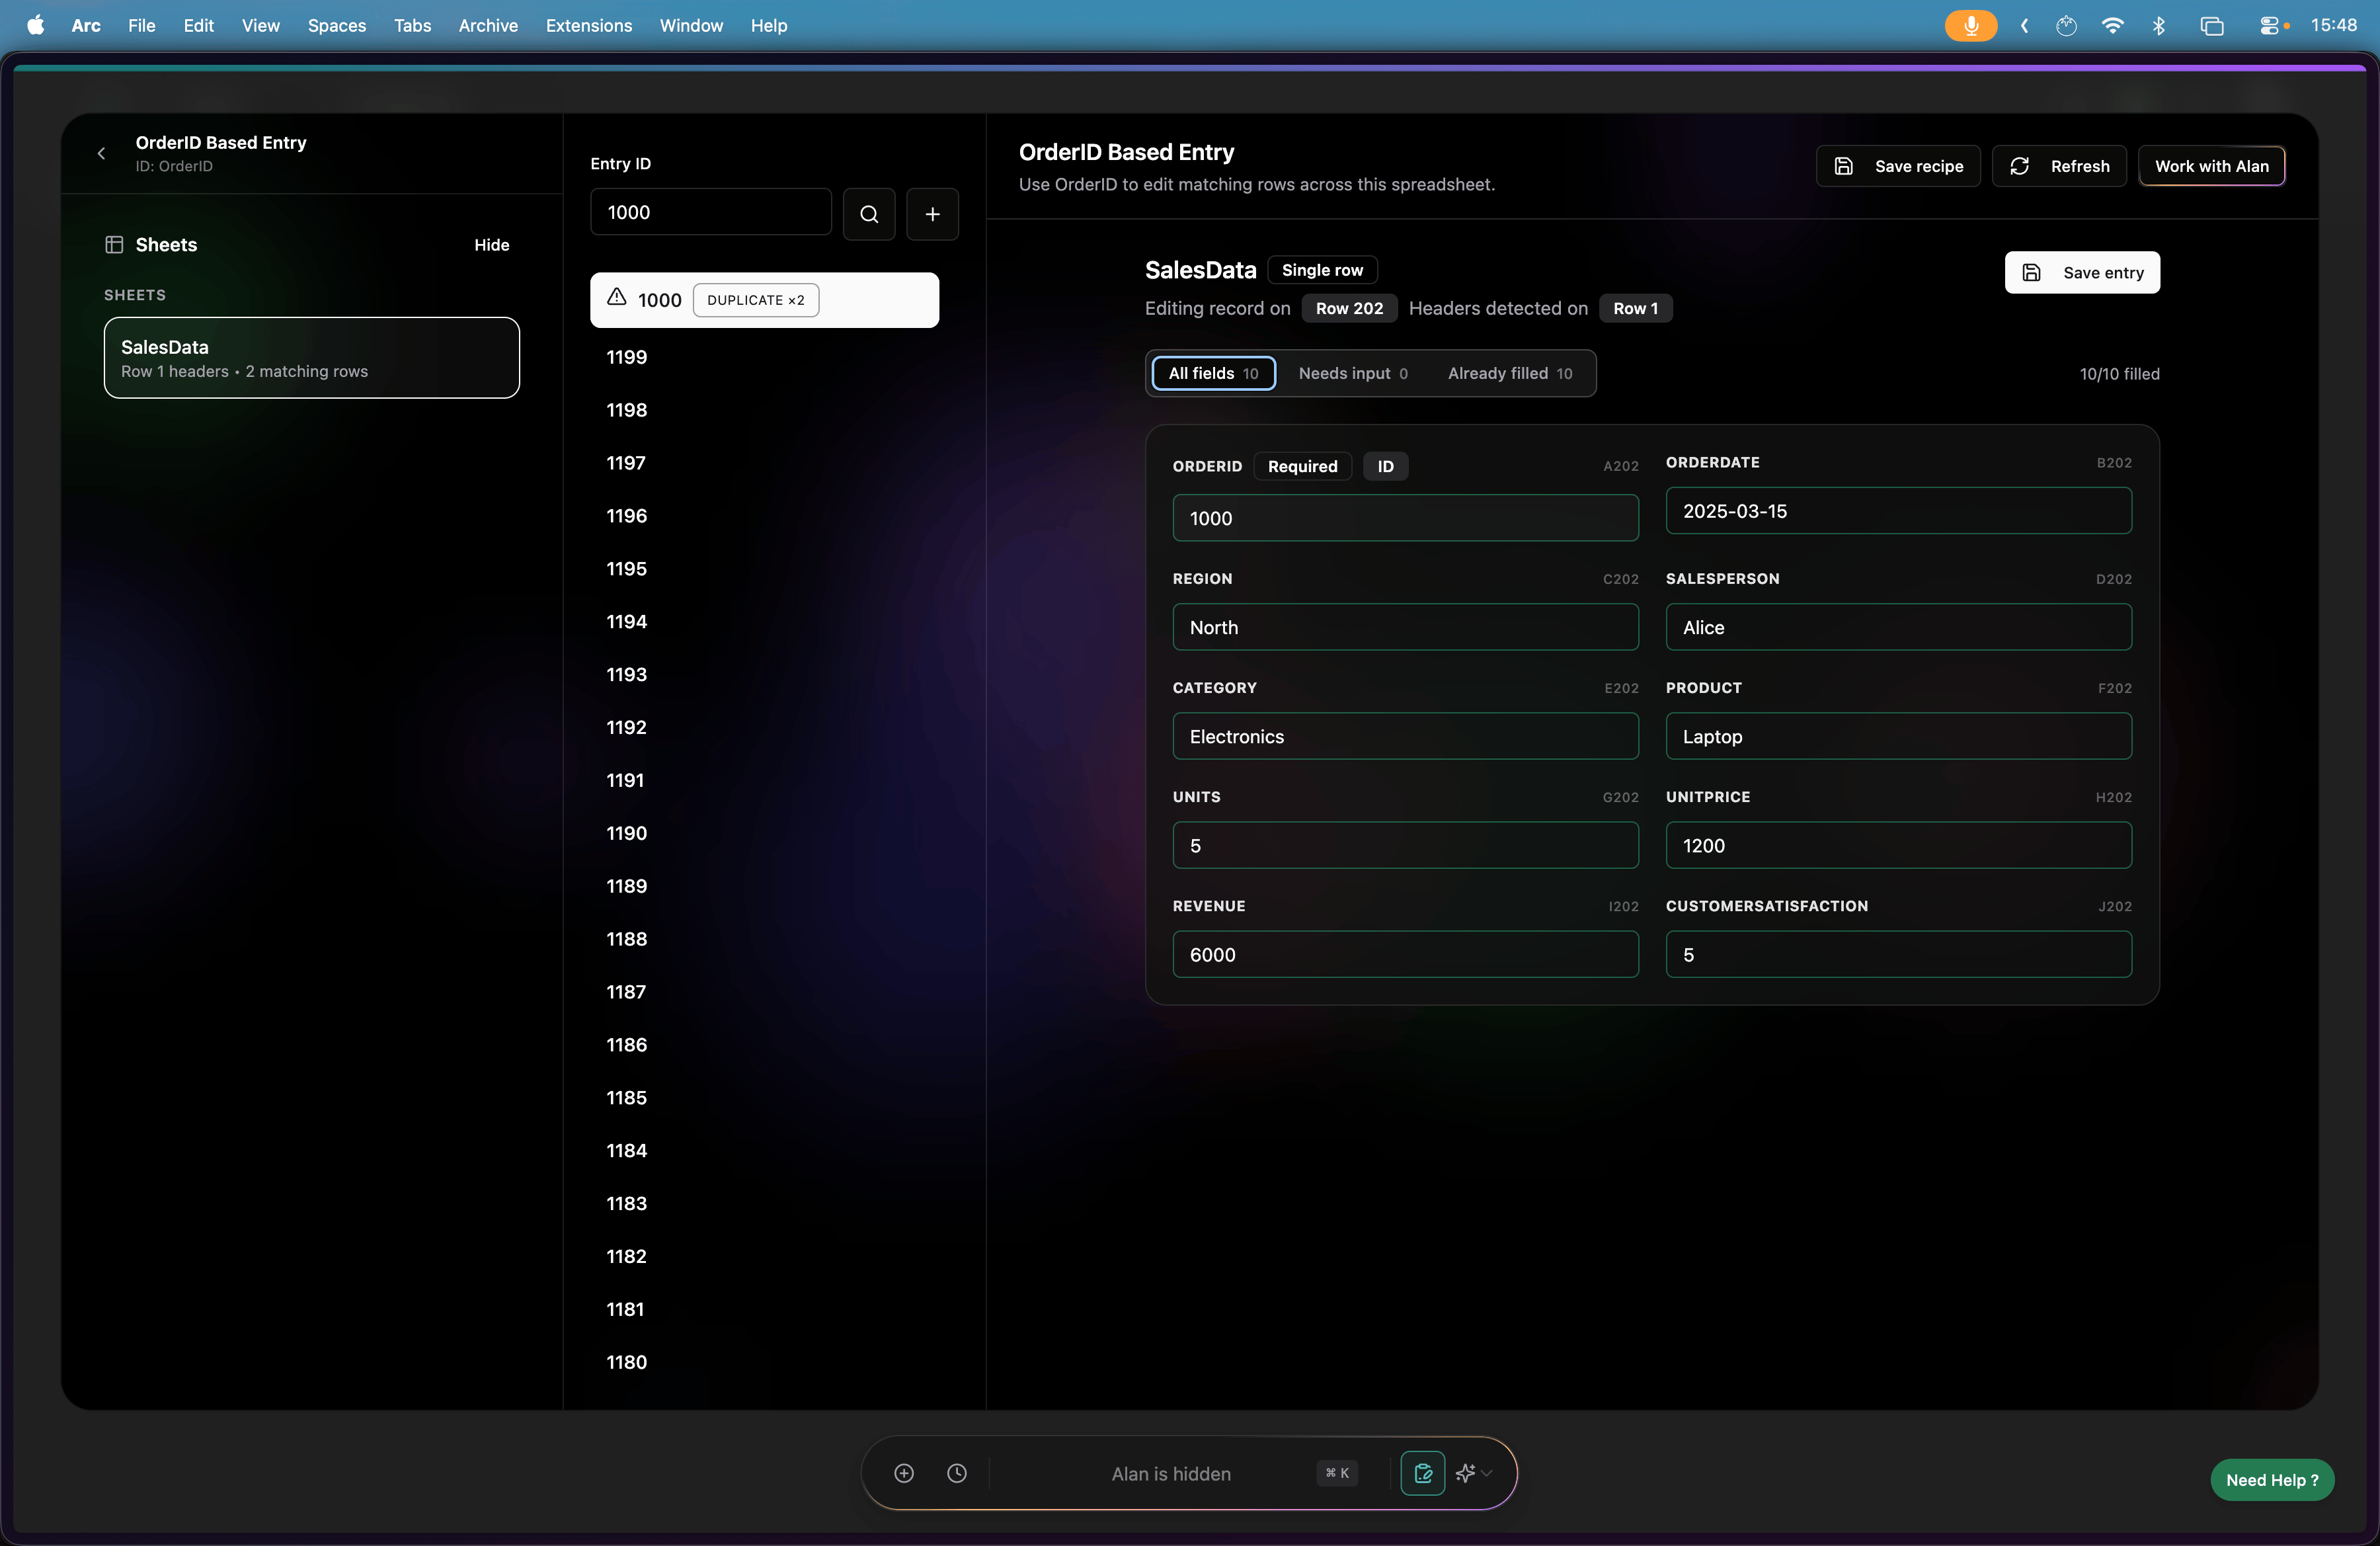Select entry 1199 in the list
The image size is (2380, 1546).
pos(764,357)
